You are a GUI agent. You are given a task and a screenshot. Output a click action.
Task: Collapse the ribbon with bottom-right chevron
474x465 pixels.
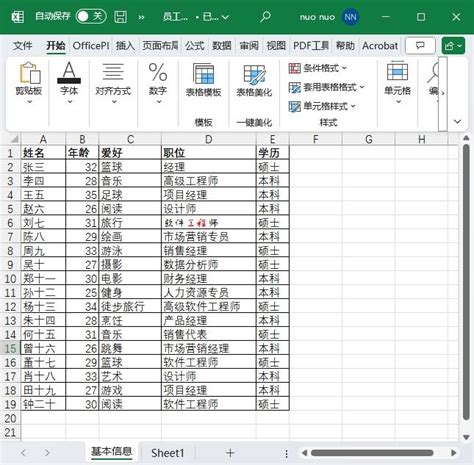[x=457, y=122]
